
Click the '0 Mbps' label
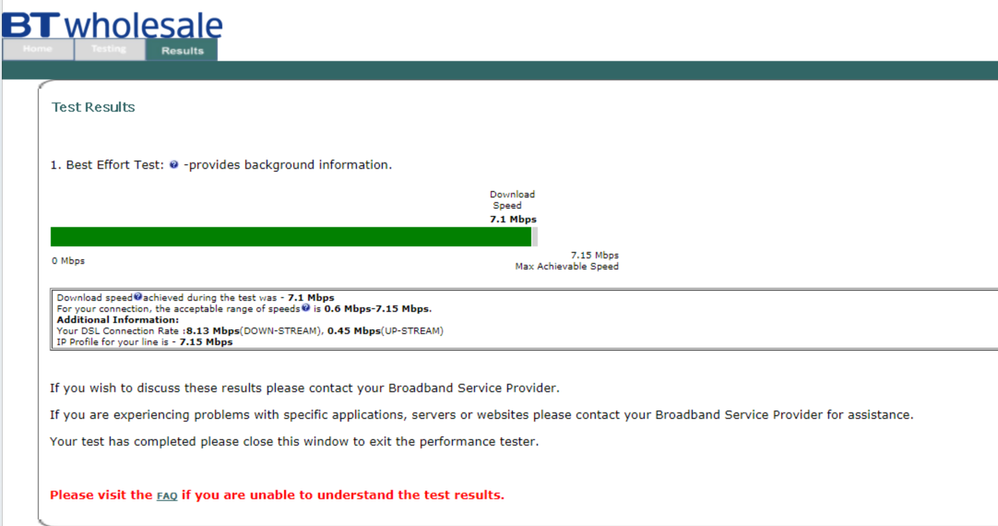pos(68,260)
